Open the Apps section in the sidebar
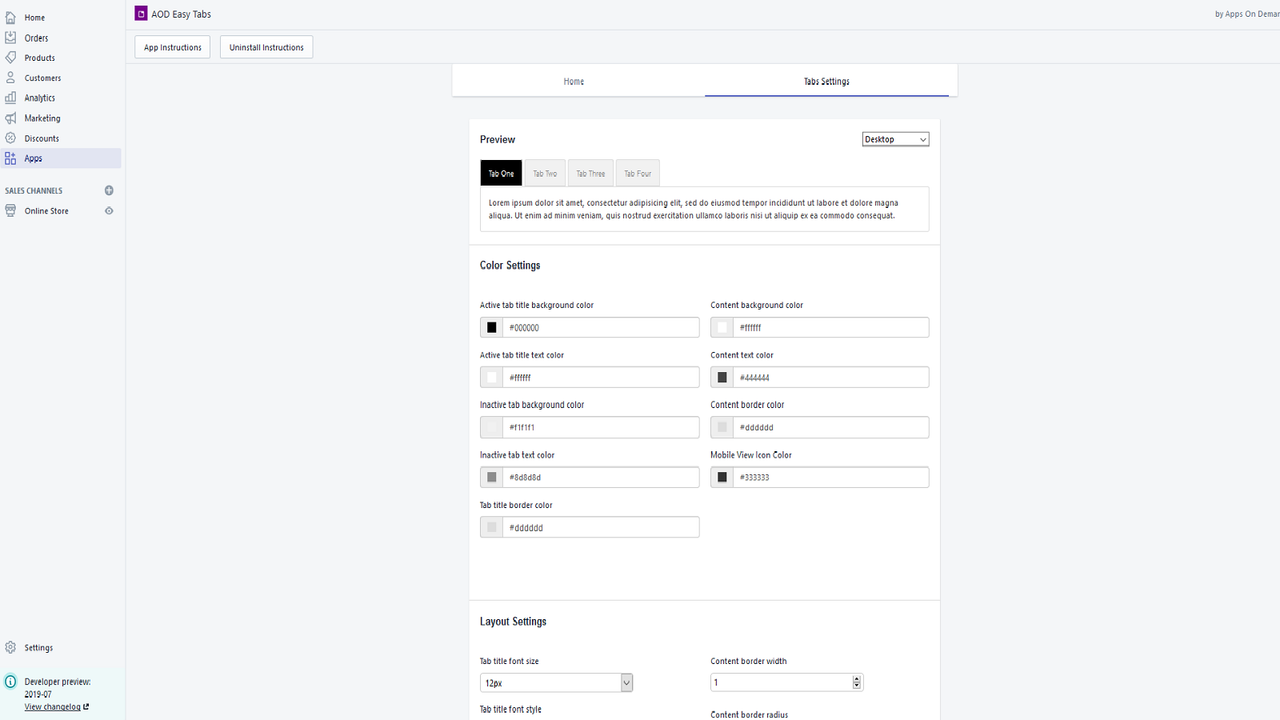Screen dimensions: 1280x720 click(x=32, y=158)
